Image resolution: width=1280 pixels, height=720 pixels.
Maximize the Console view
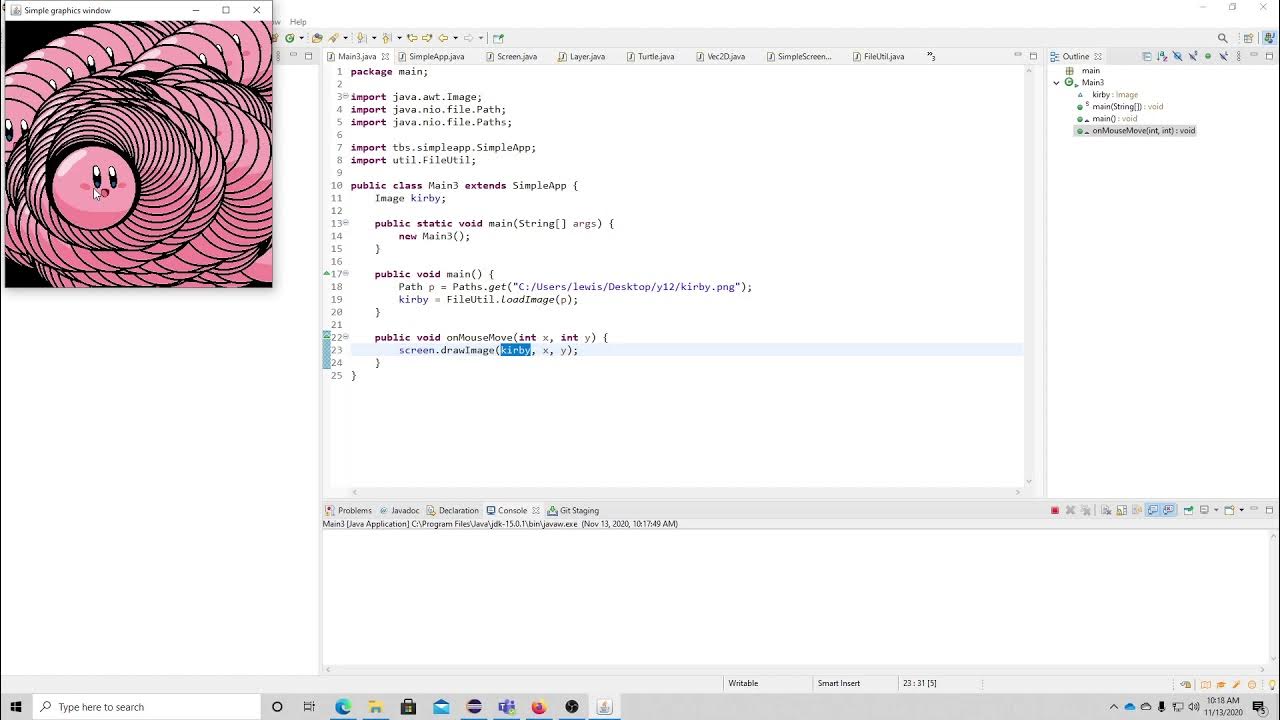1269,510
